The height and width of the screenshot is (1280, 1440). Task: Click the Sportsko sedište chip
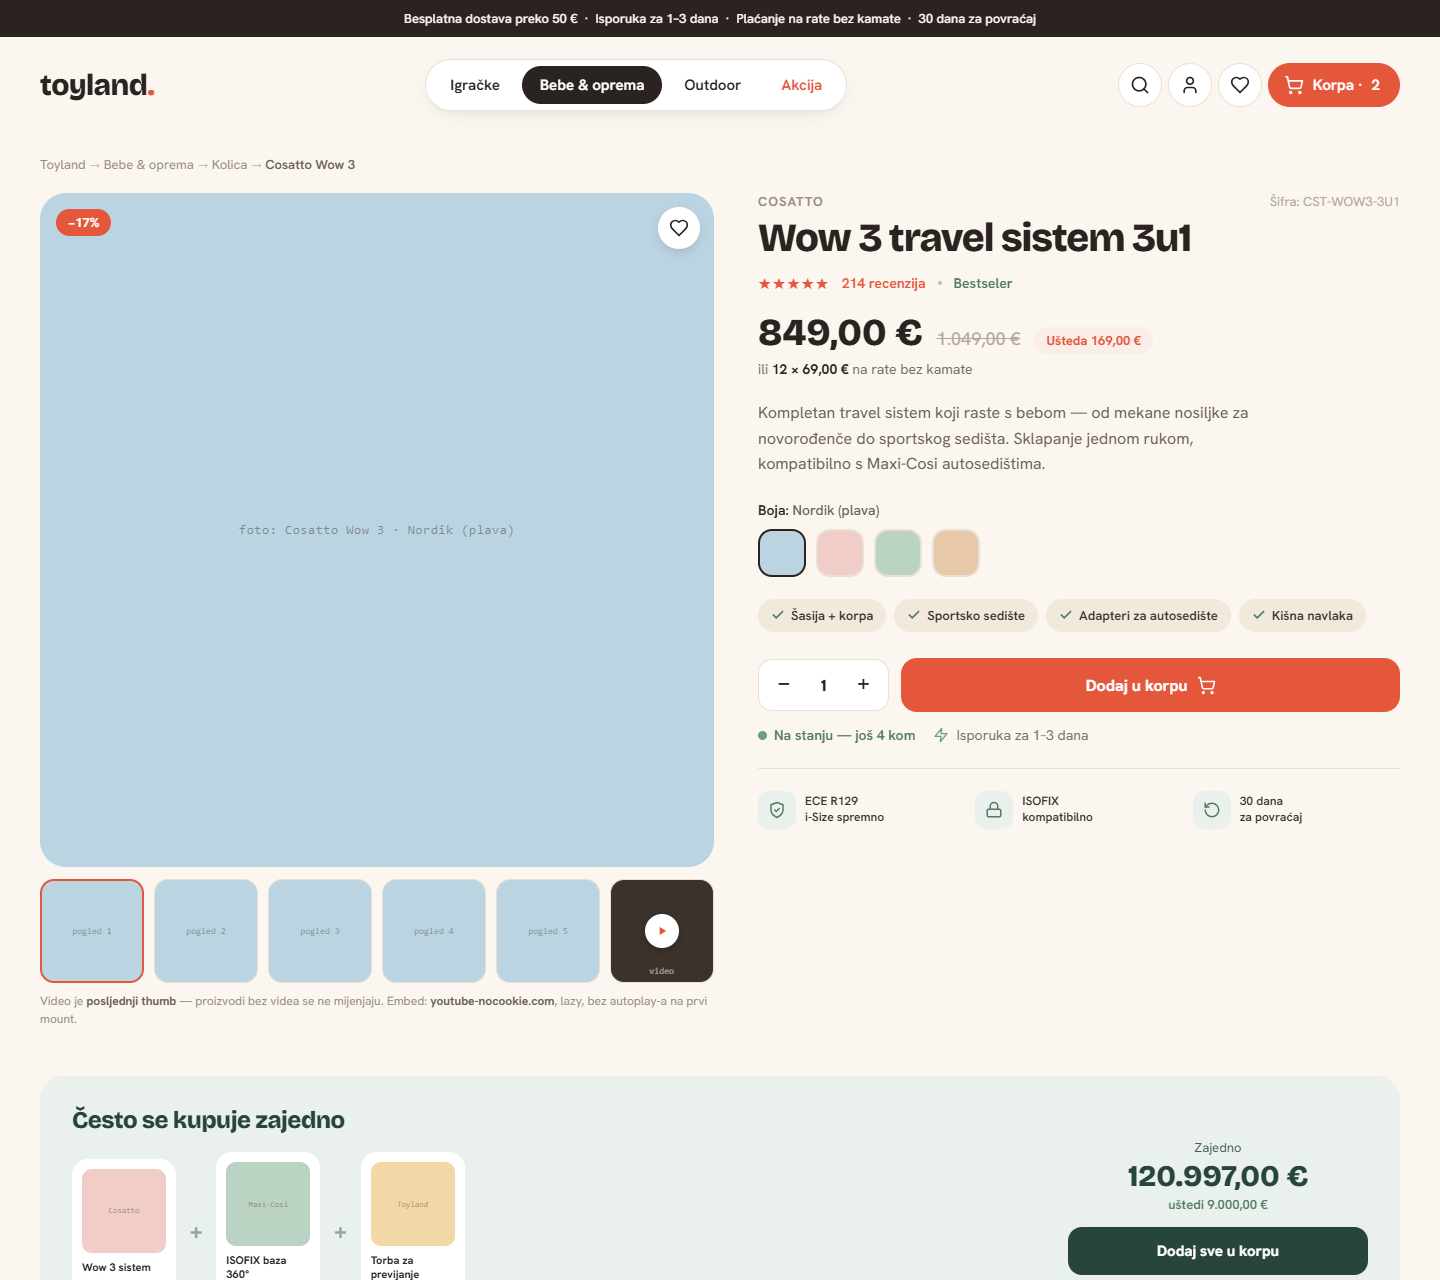click(x=966, y=616)
